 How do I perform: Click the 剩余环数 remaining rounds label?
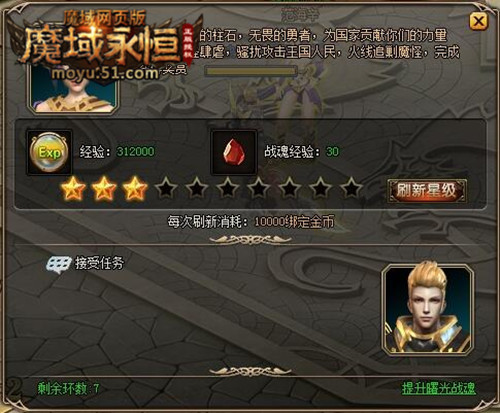68,389
